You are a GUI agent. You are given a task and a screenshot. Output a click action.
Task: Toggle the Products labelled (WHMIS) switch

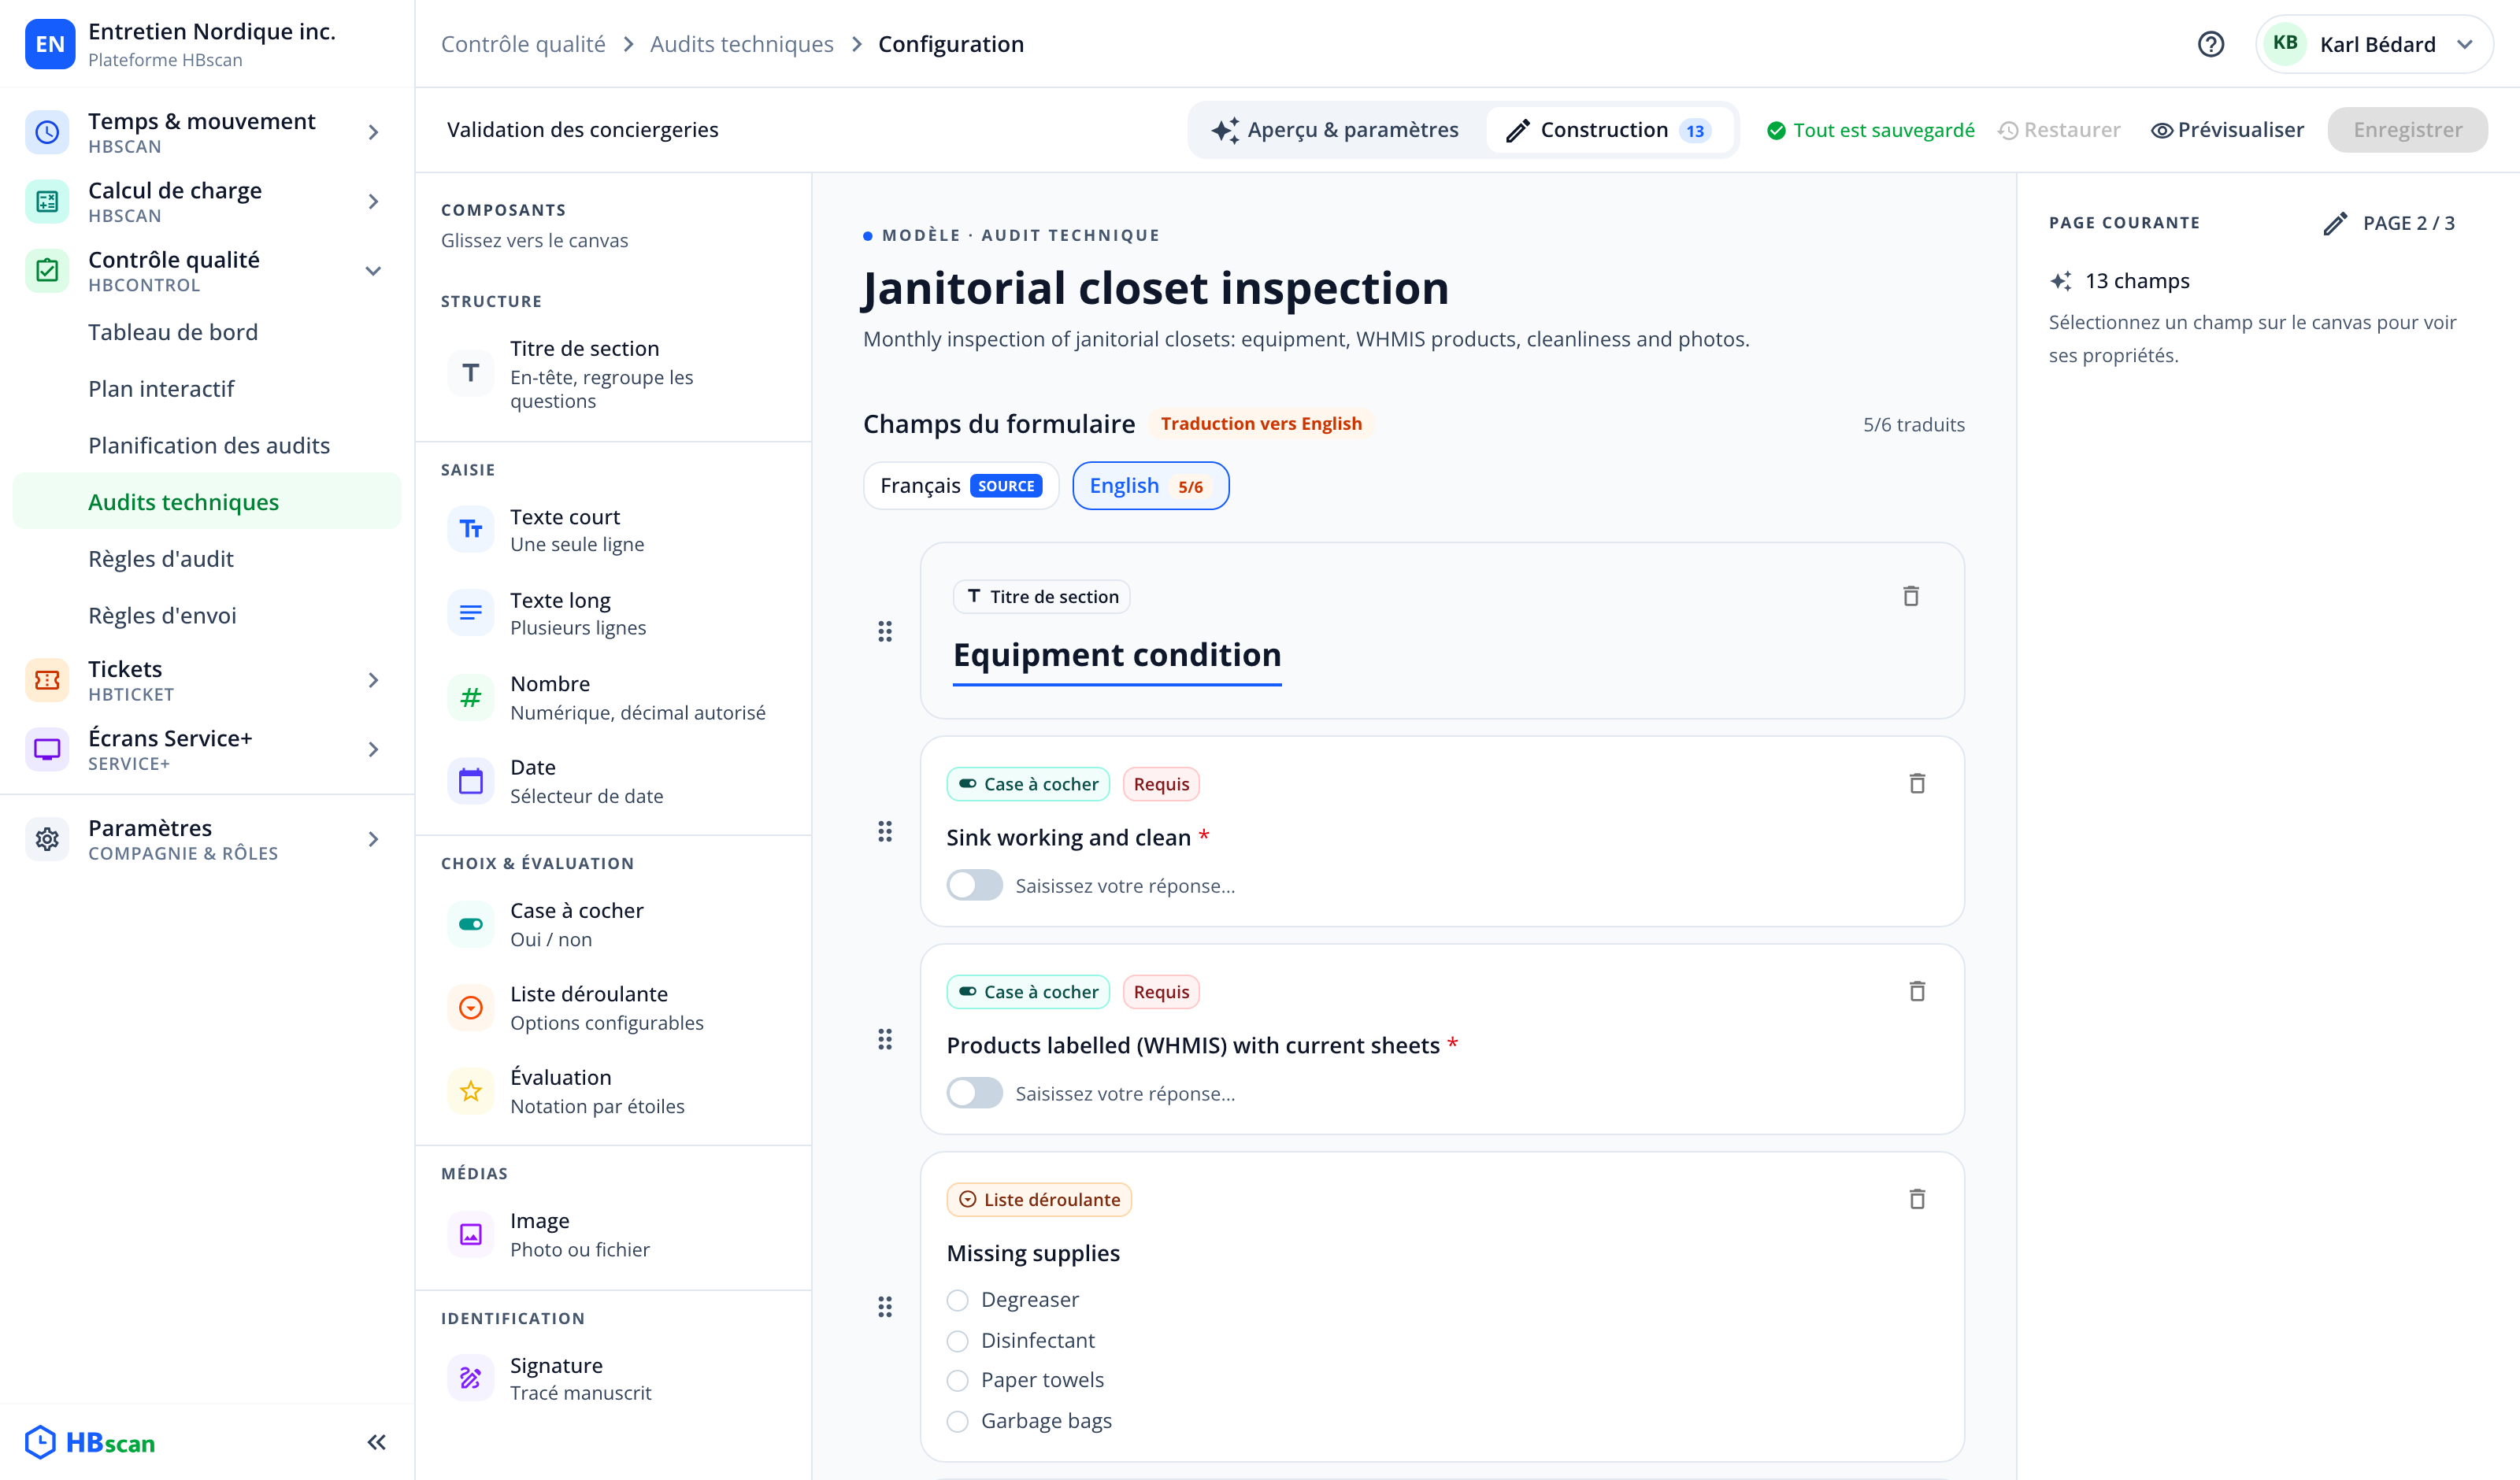[x=974, y=1093]
